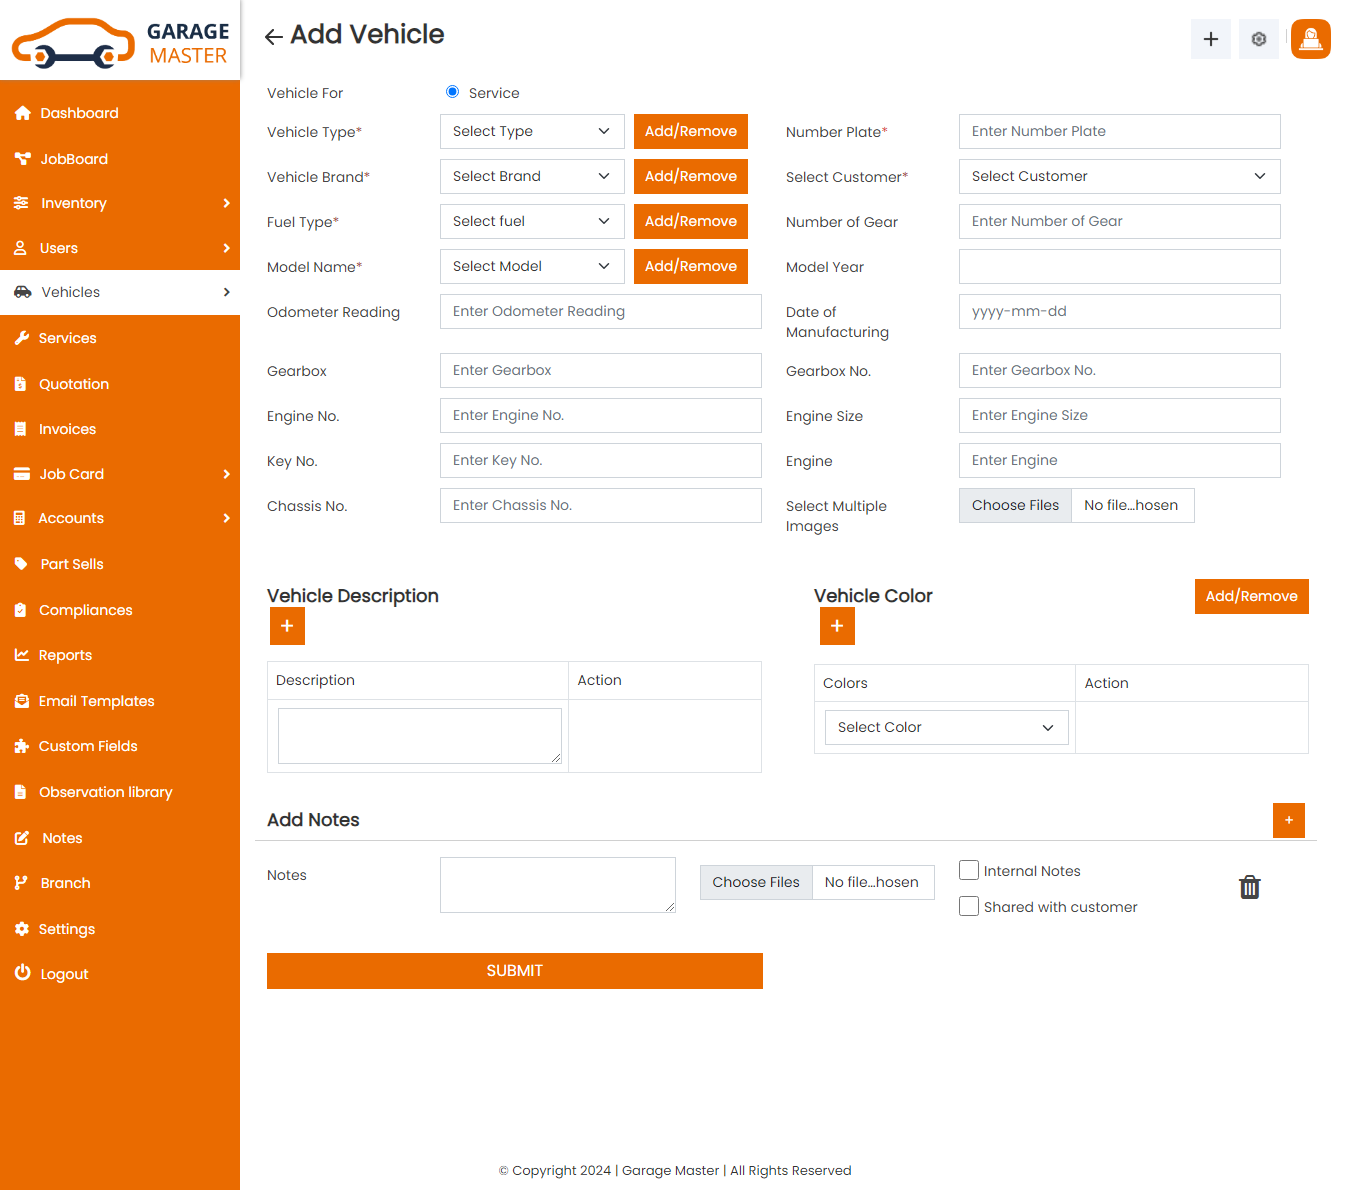Click Add/Remove next to Vehicle Brand
Image resolution: width=1366 pixels, height=1190 pixels.
(690, 176)
